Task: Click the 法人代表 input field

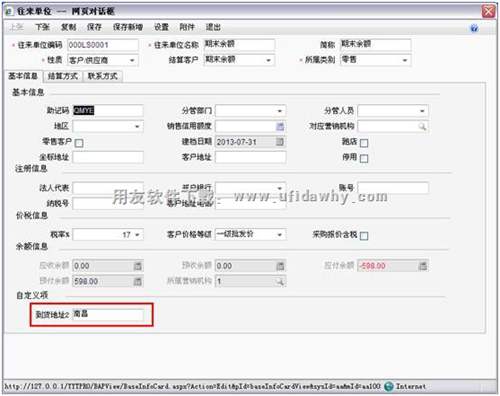Action: pos(108,188)
